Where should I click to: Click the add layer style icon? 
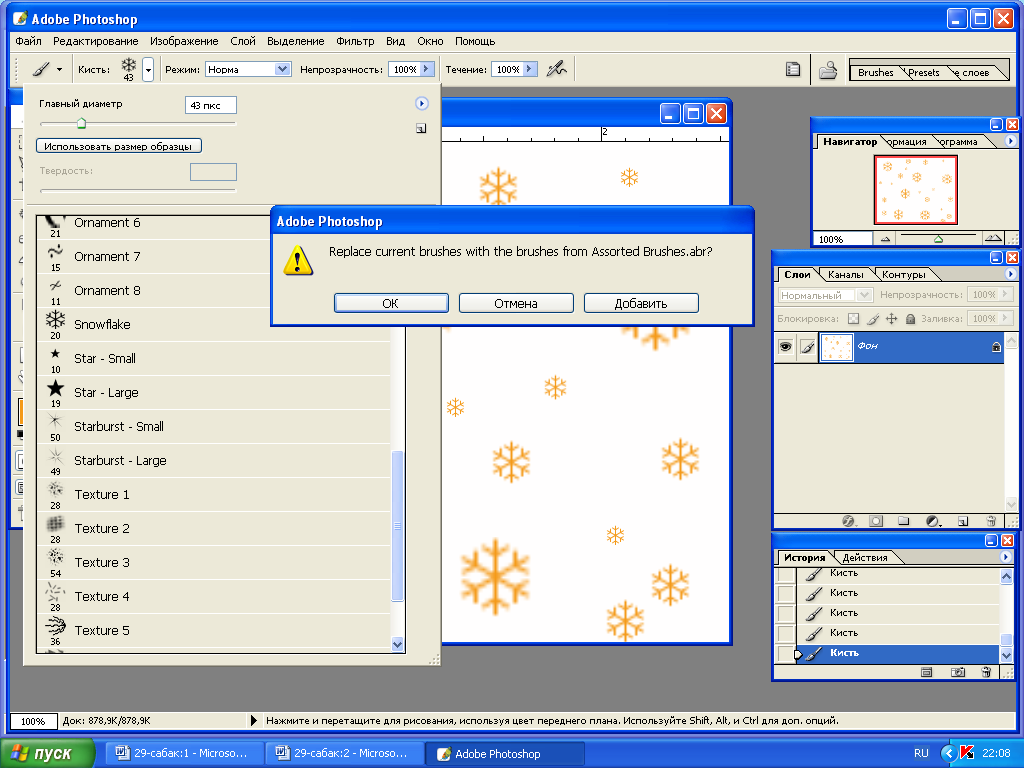coord(848,521)
